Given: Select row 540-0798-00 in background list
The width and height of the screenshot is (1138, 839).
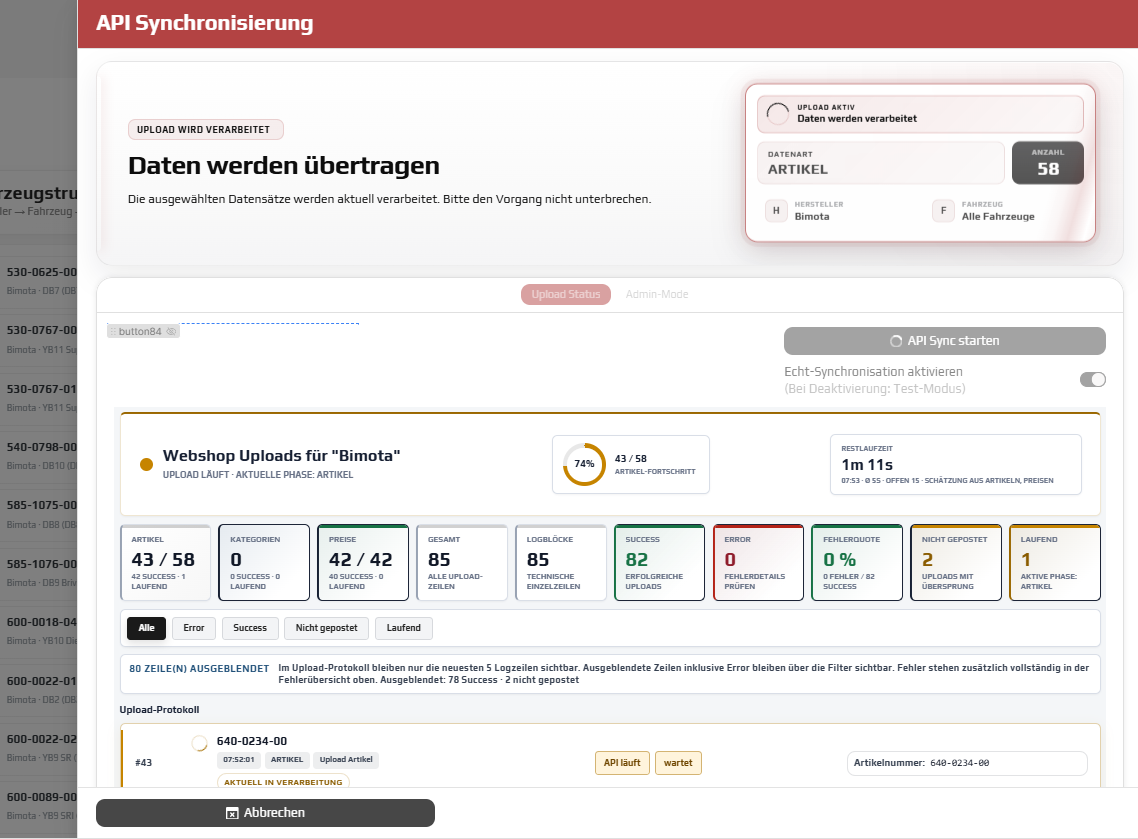Looking at the screenshot, I should coord(38,456).
